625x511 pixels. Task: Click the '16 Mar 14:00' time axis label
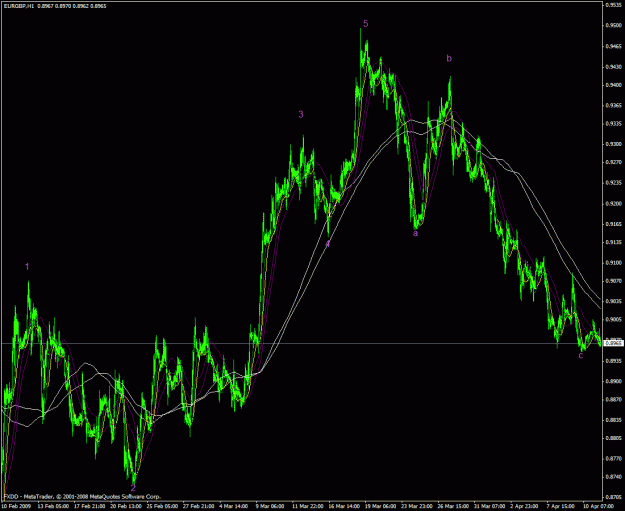[x=344, y=506]
